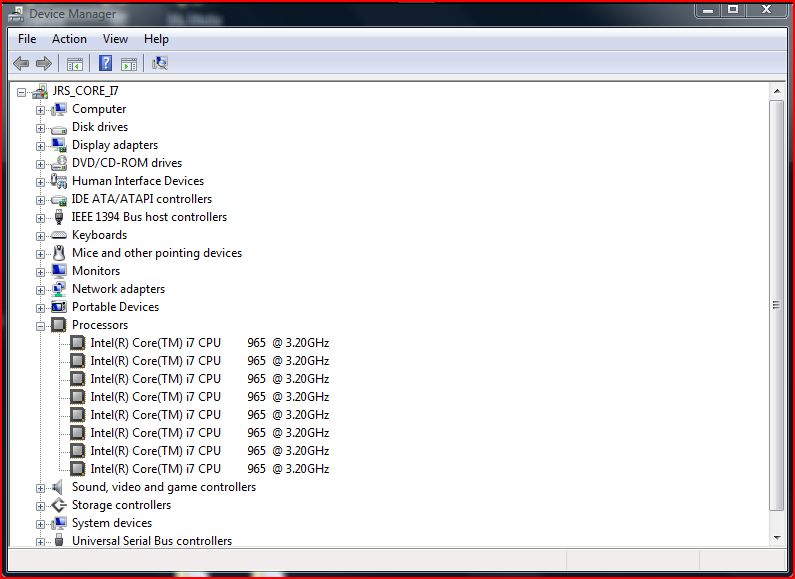795x579 pixels.
Task: Click the Sound, video and game controllers icon
Action: 57,487
